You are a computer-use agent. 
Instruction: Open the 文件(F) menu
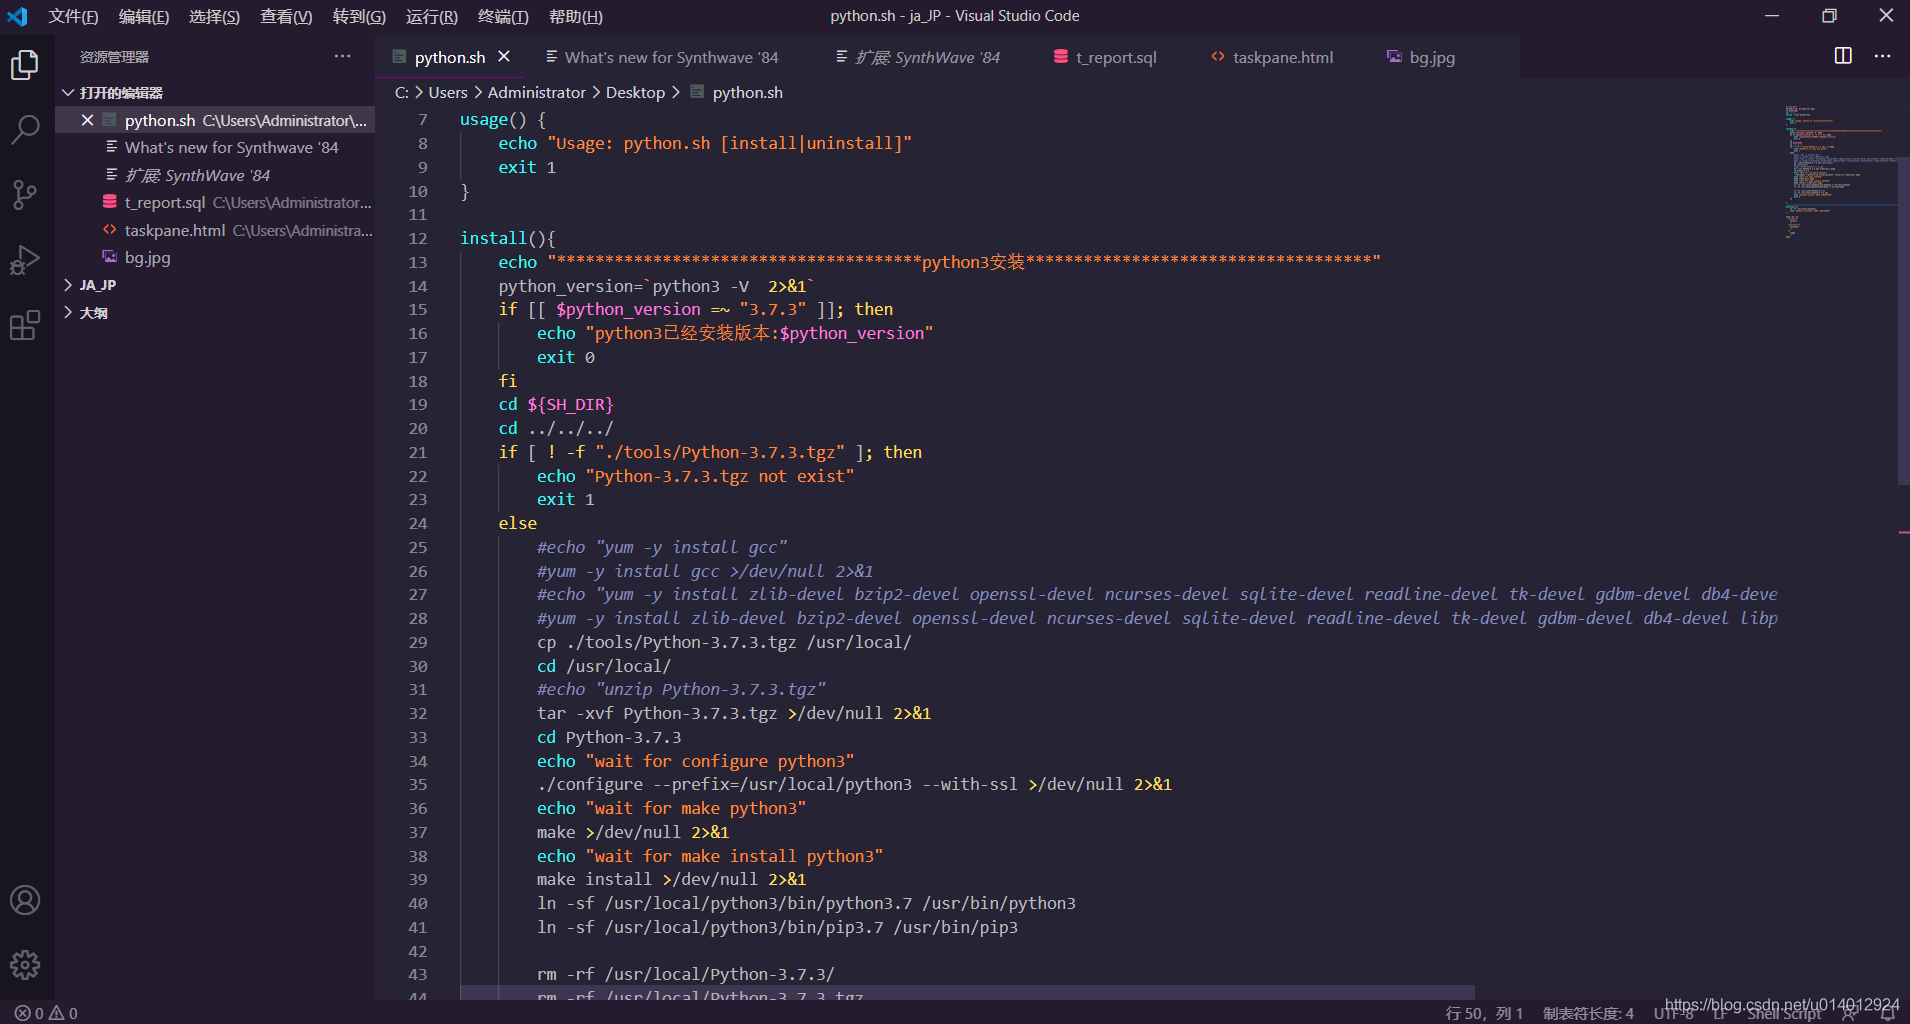(x=73, y=16)
